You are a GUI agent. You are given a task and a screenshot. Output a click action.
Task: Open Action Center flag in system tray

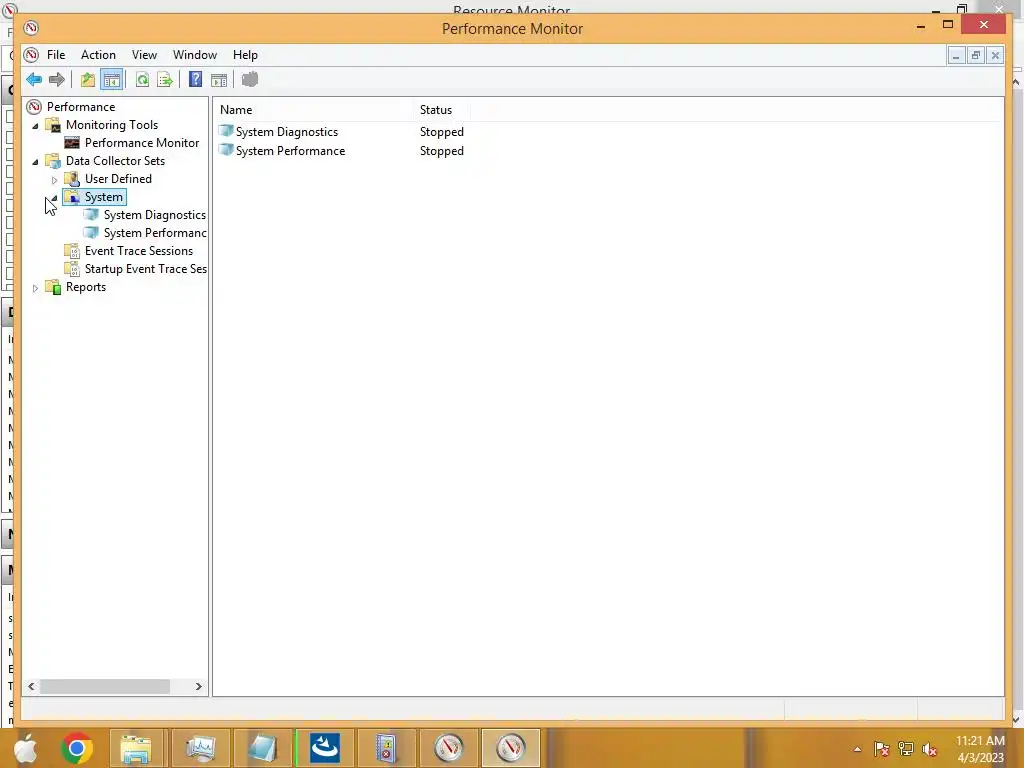[882, 749]
